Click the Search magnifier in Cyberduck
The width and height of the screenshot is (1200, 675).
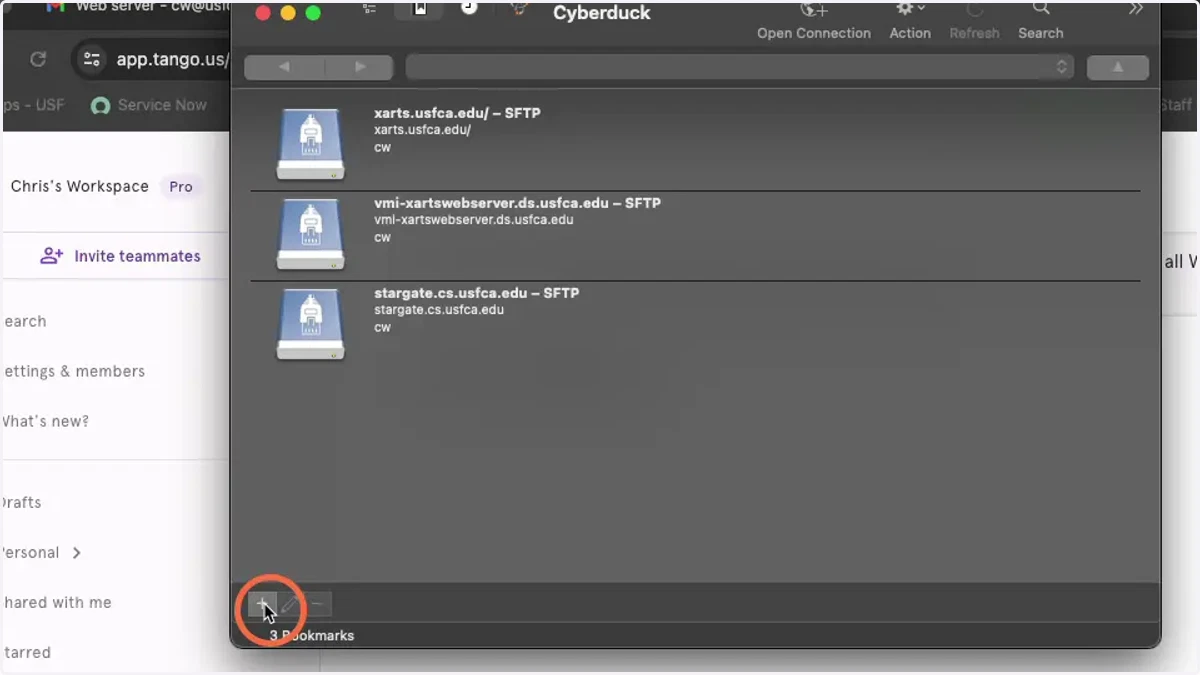(1040, 21)
